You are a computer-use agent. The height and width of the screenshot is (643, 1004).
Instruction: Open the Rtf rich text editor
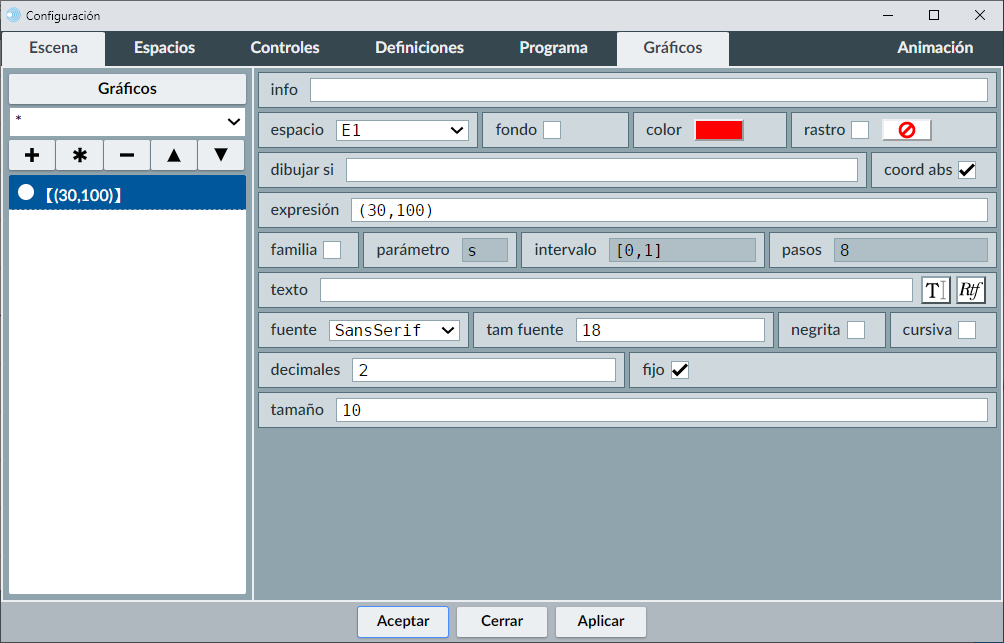[970, 290]
